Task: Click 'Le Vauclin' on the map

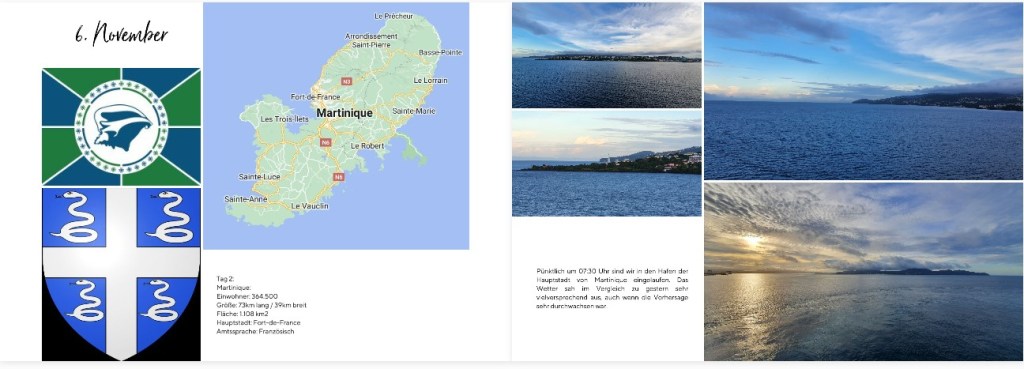Action: [310, 206]
